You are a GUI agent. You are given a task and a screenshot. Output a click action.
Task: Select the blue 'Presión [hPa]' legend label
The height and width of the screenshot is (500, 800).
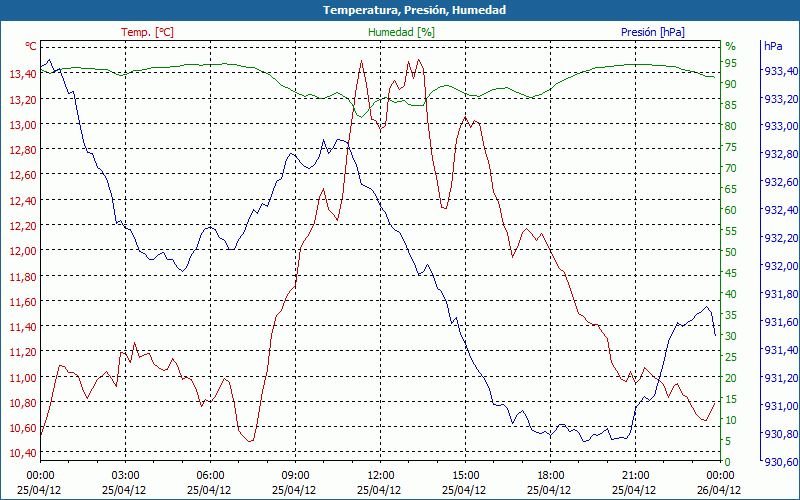[653, 32]
